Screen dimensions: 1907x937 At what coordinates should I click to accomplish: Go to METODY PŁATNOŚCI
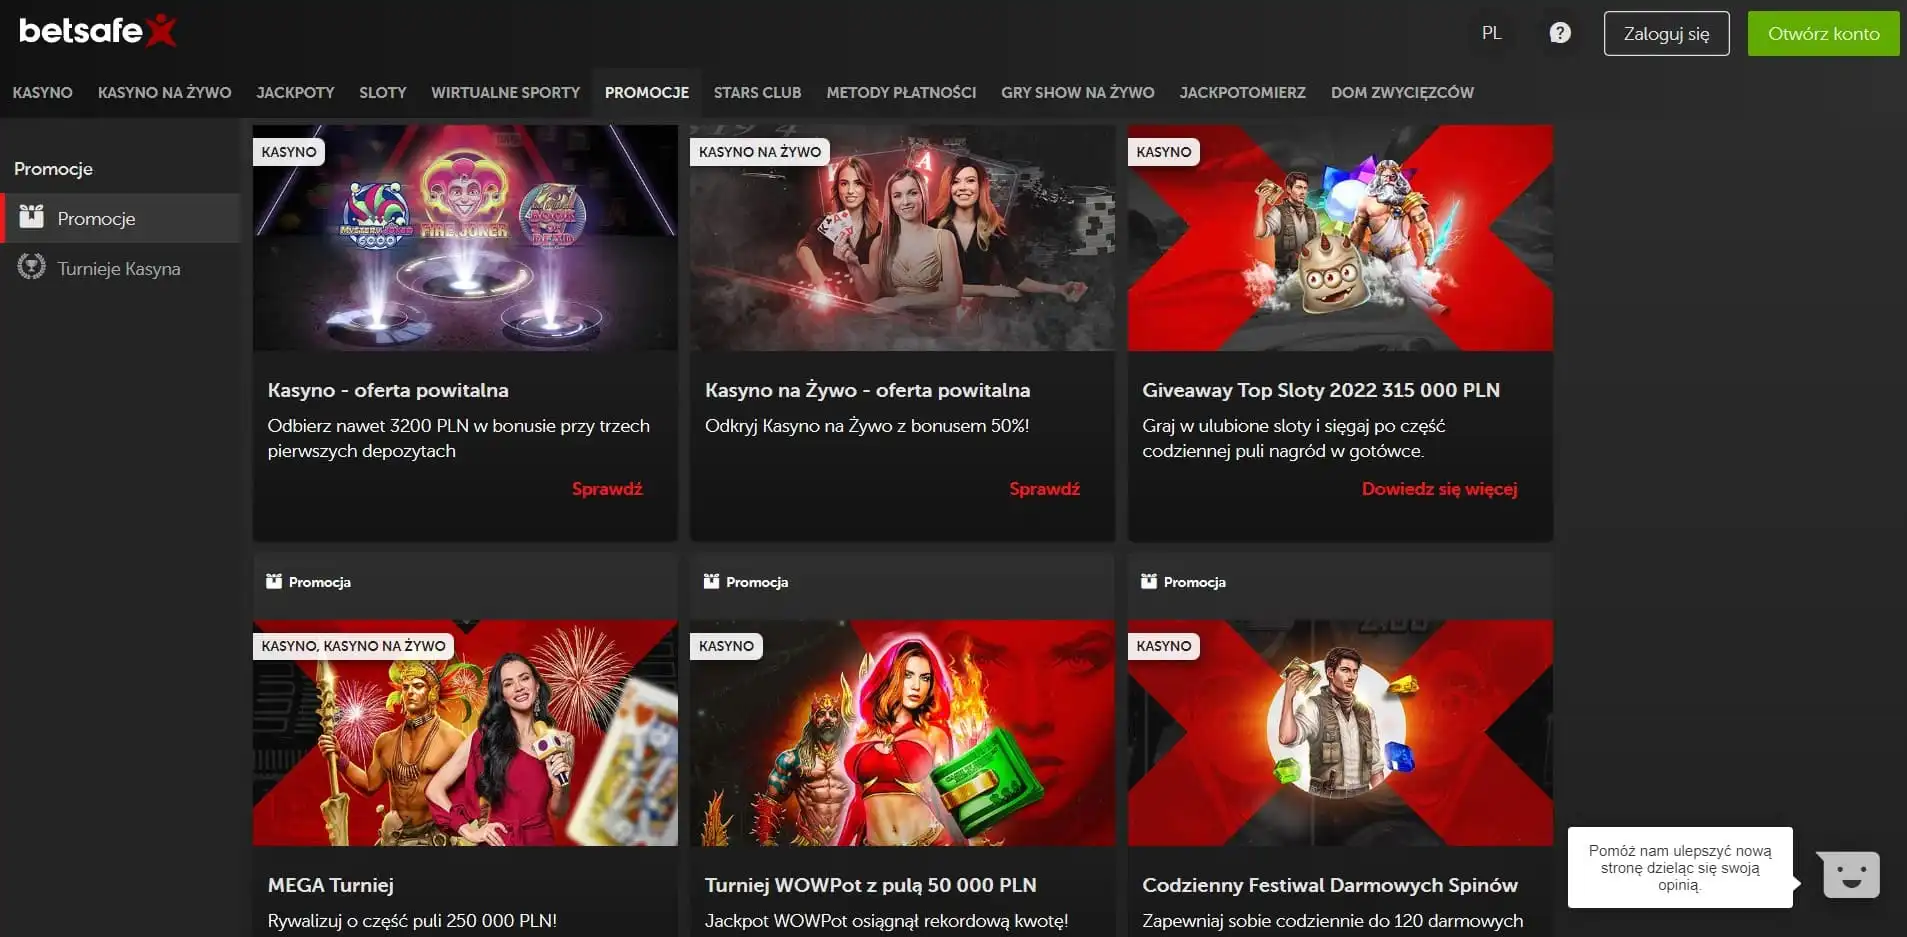[901, 92]
